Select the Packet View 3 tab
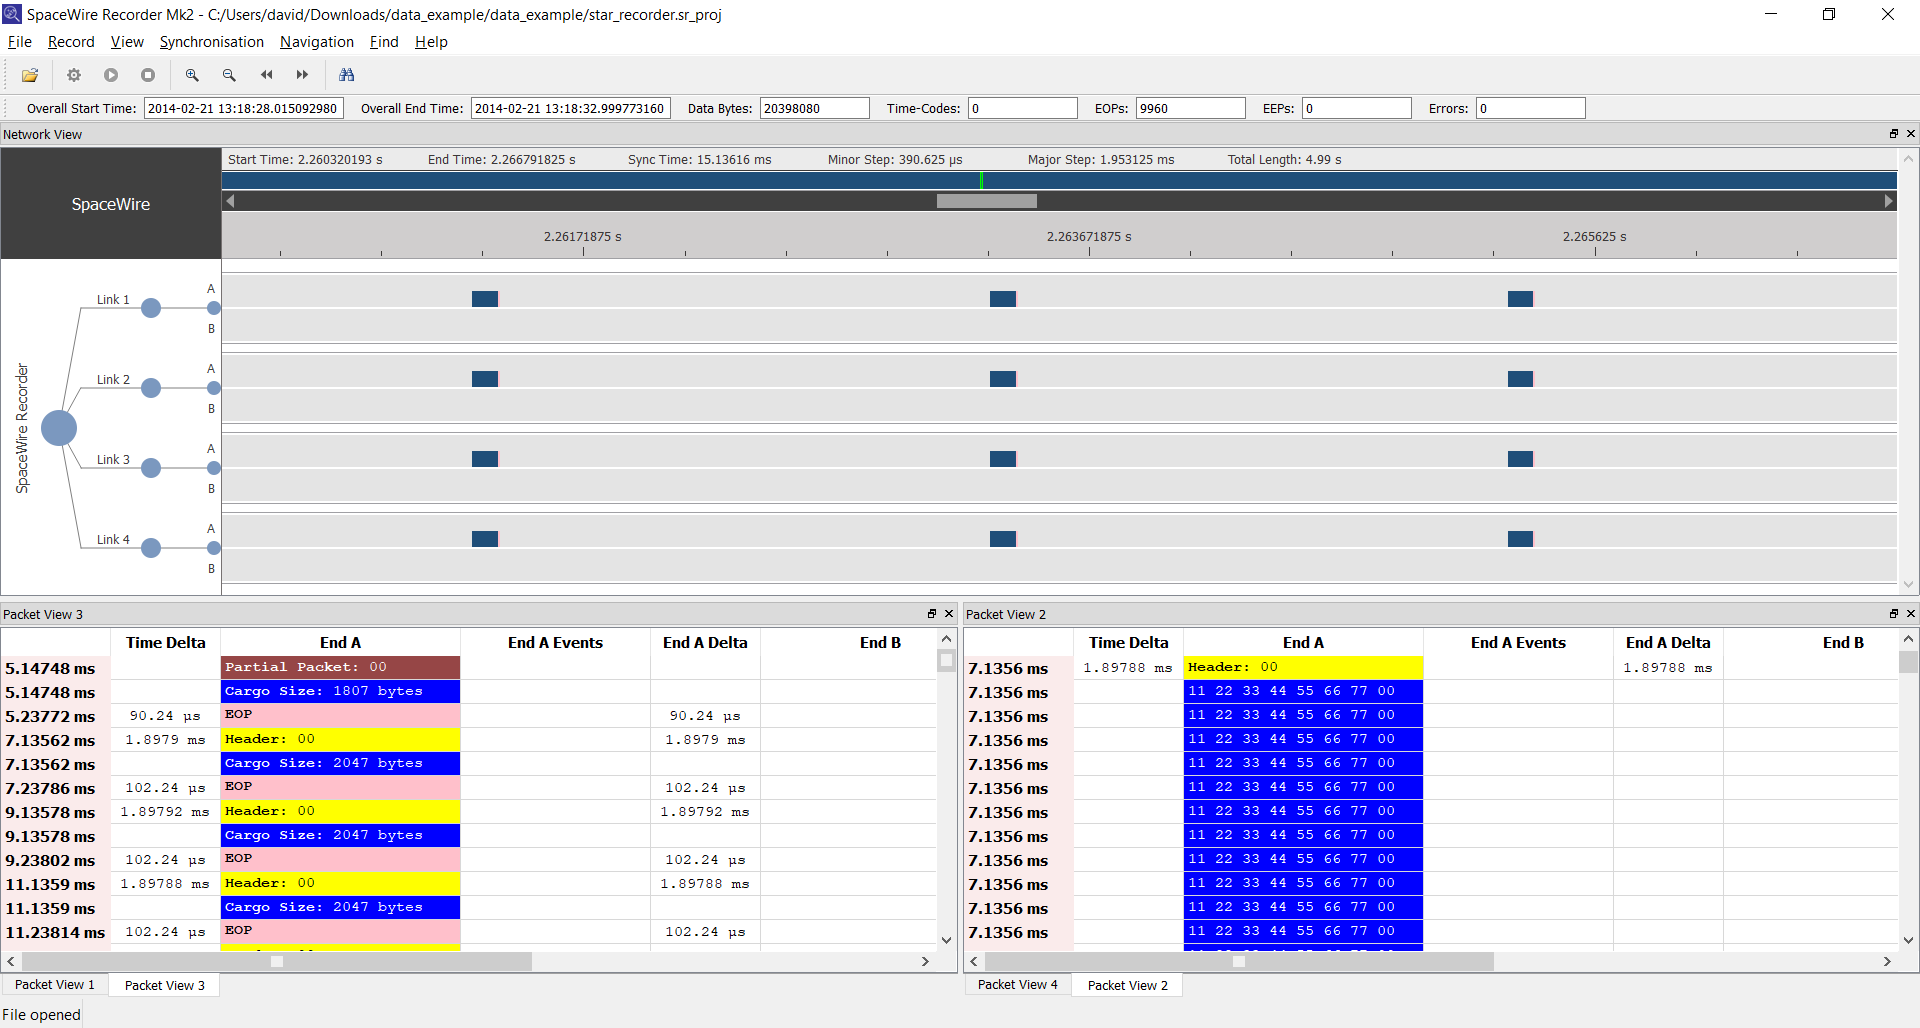This screenshot has height=1028, width=1920. click(165, 985)
